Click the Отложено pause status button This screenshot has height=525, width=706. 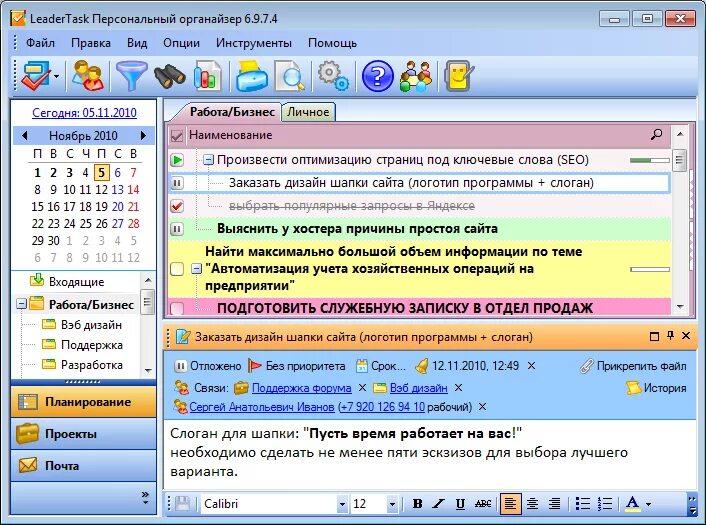tap(208, 366)
